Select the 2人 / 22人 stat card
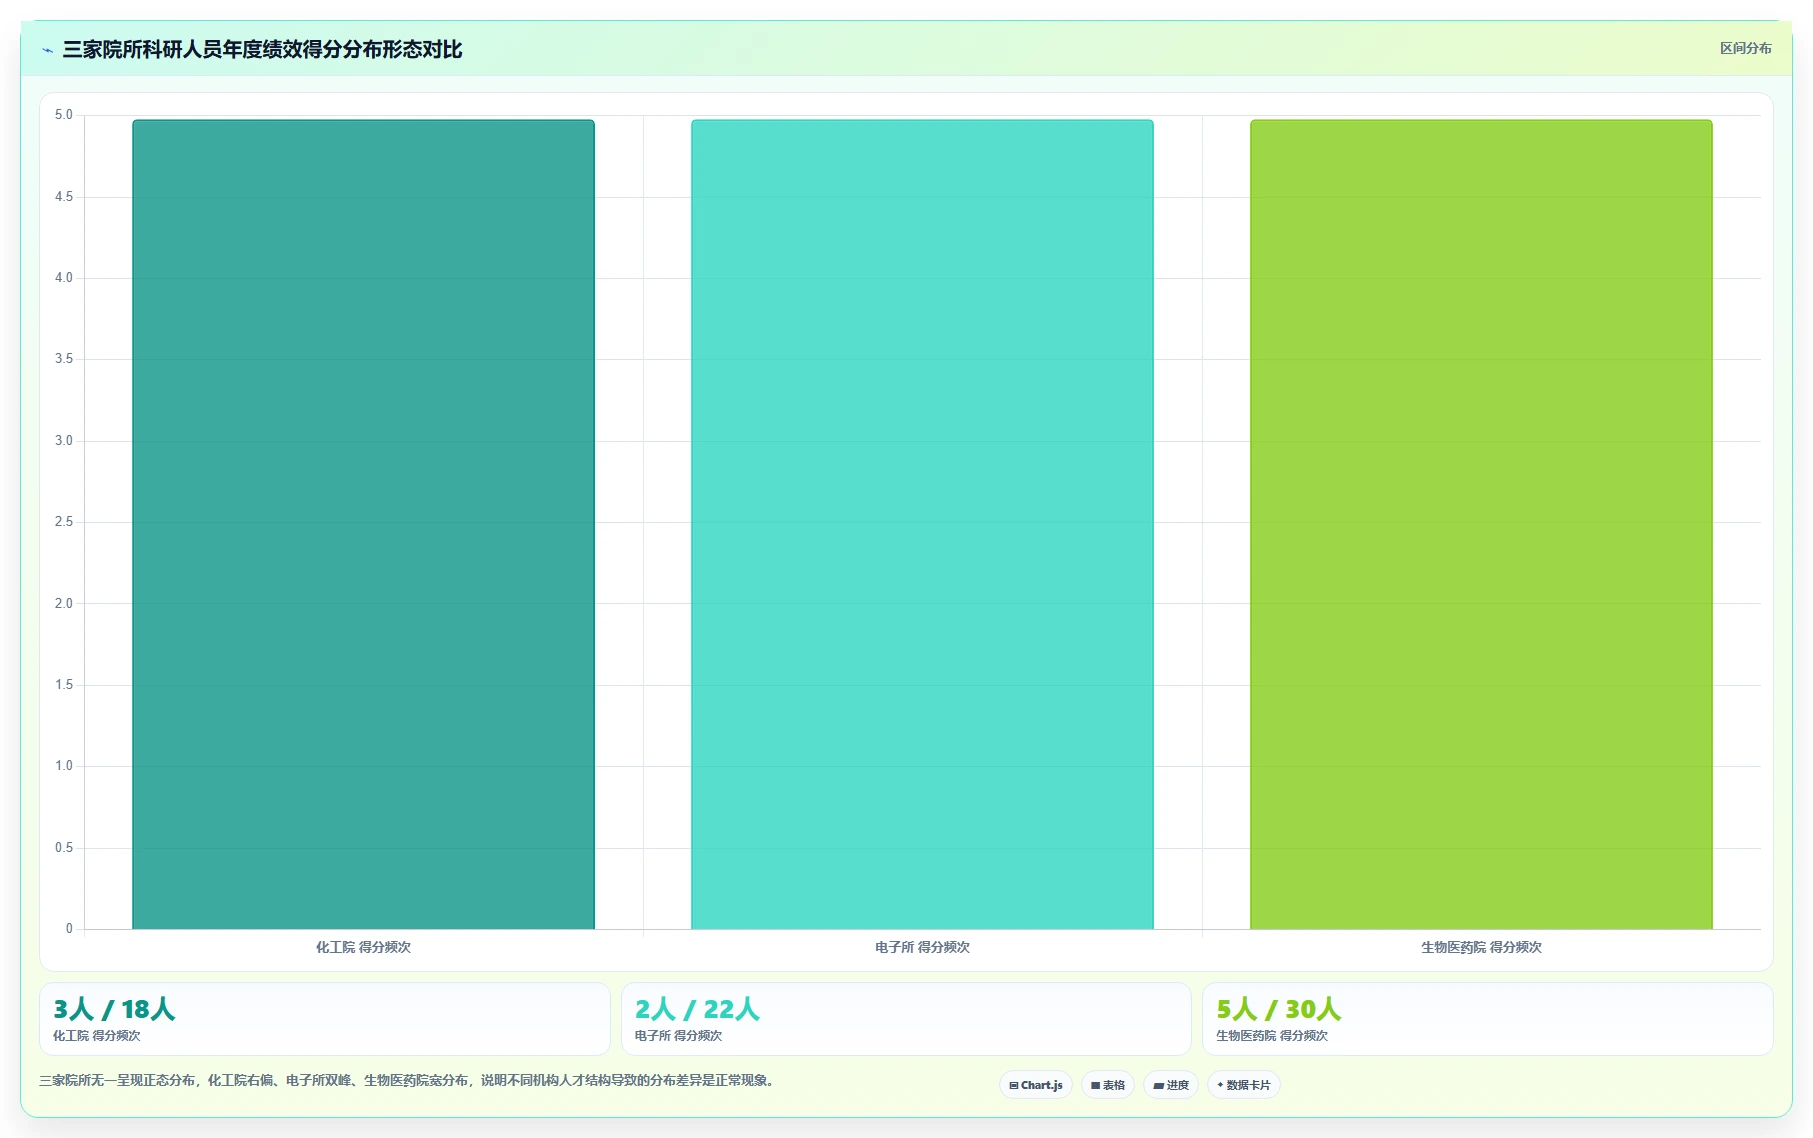Viewport: 1813px width, 1138px height. pyautogui.click(x=906, y=1018)
